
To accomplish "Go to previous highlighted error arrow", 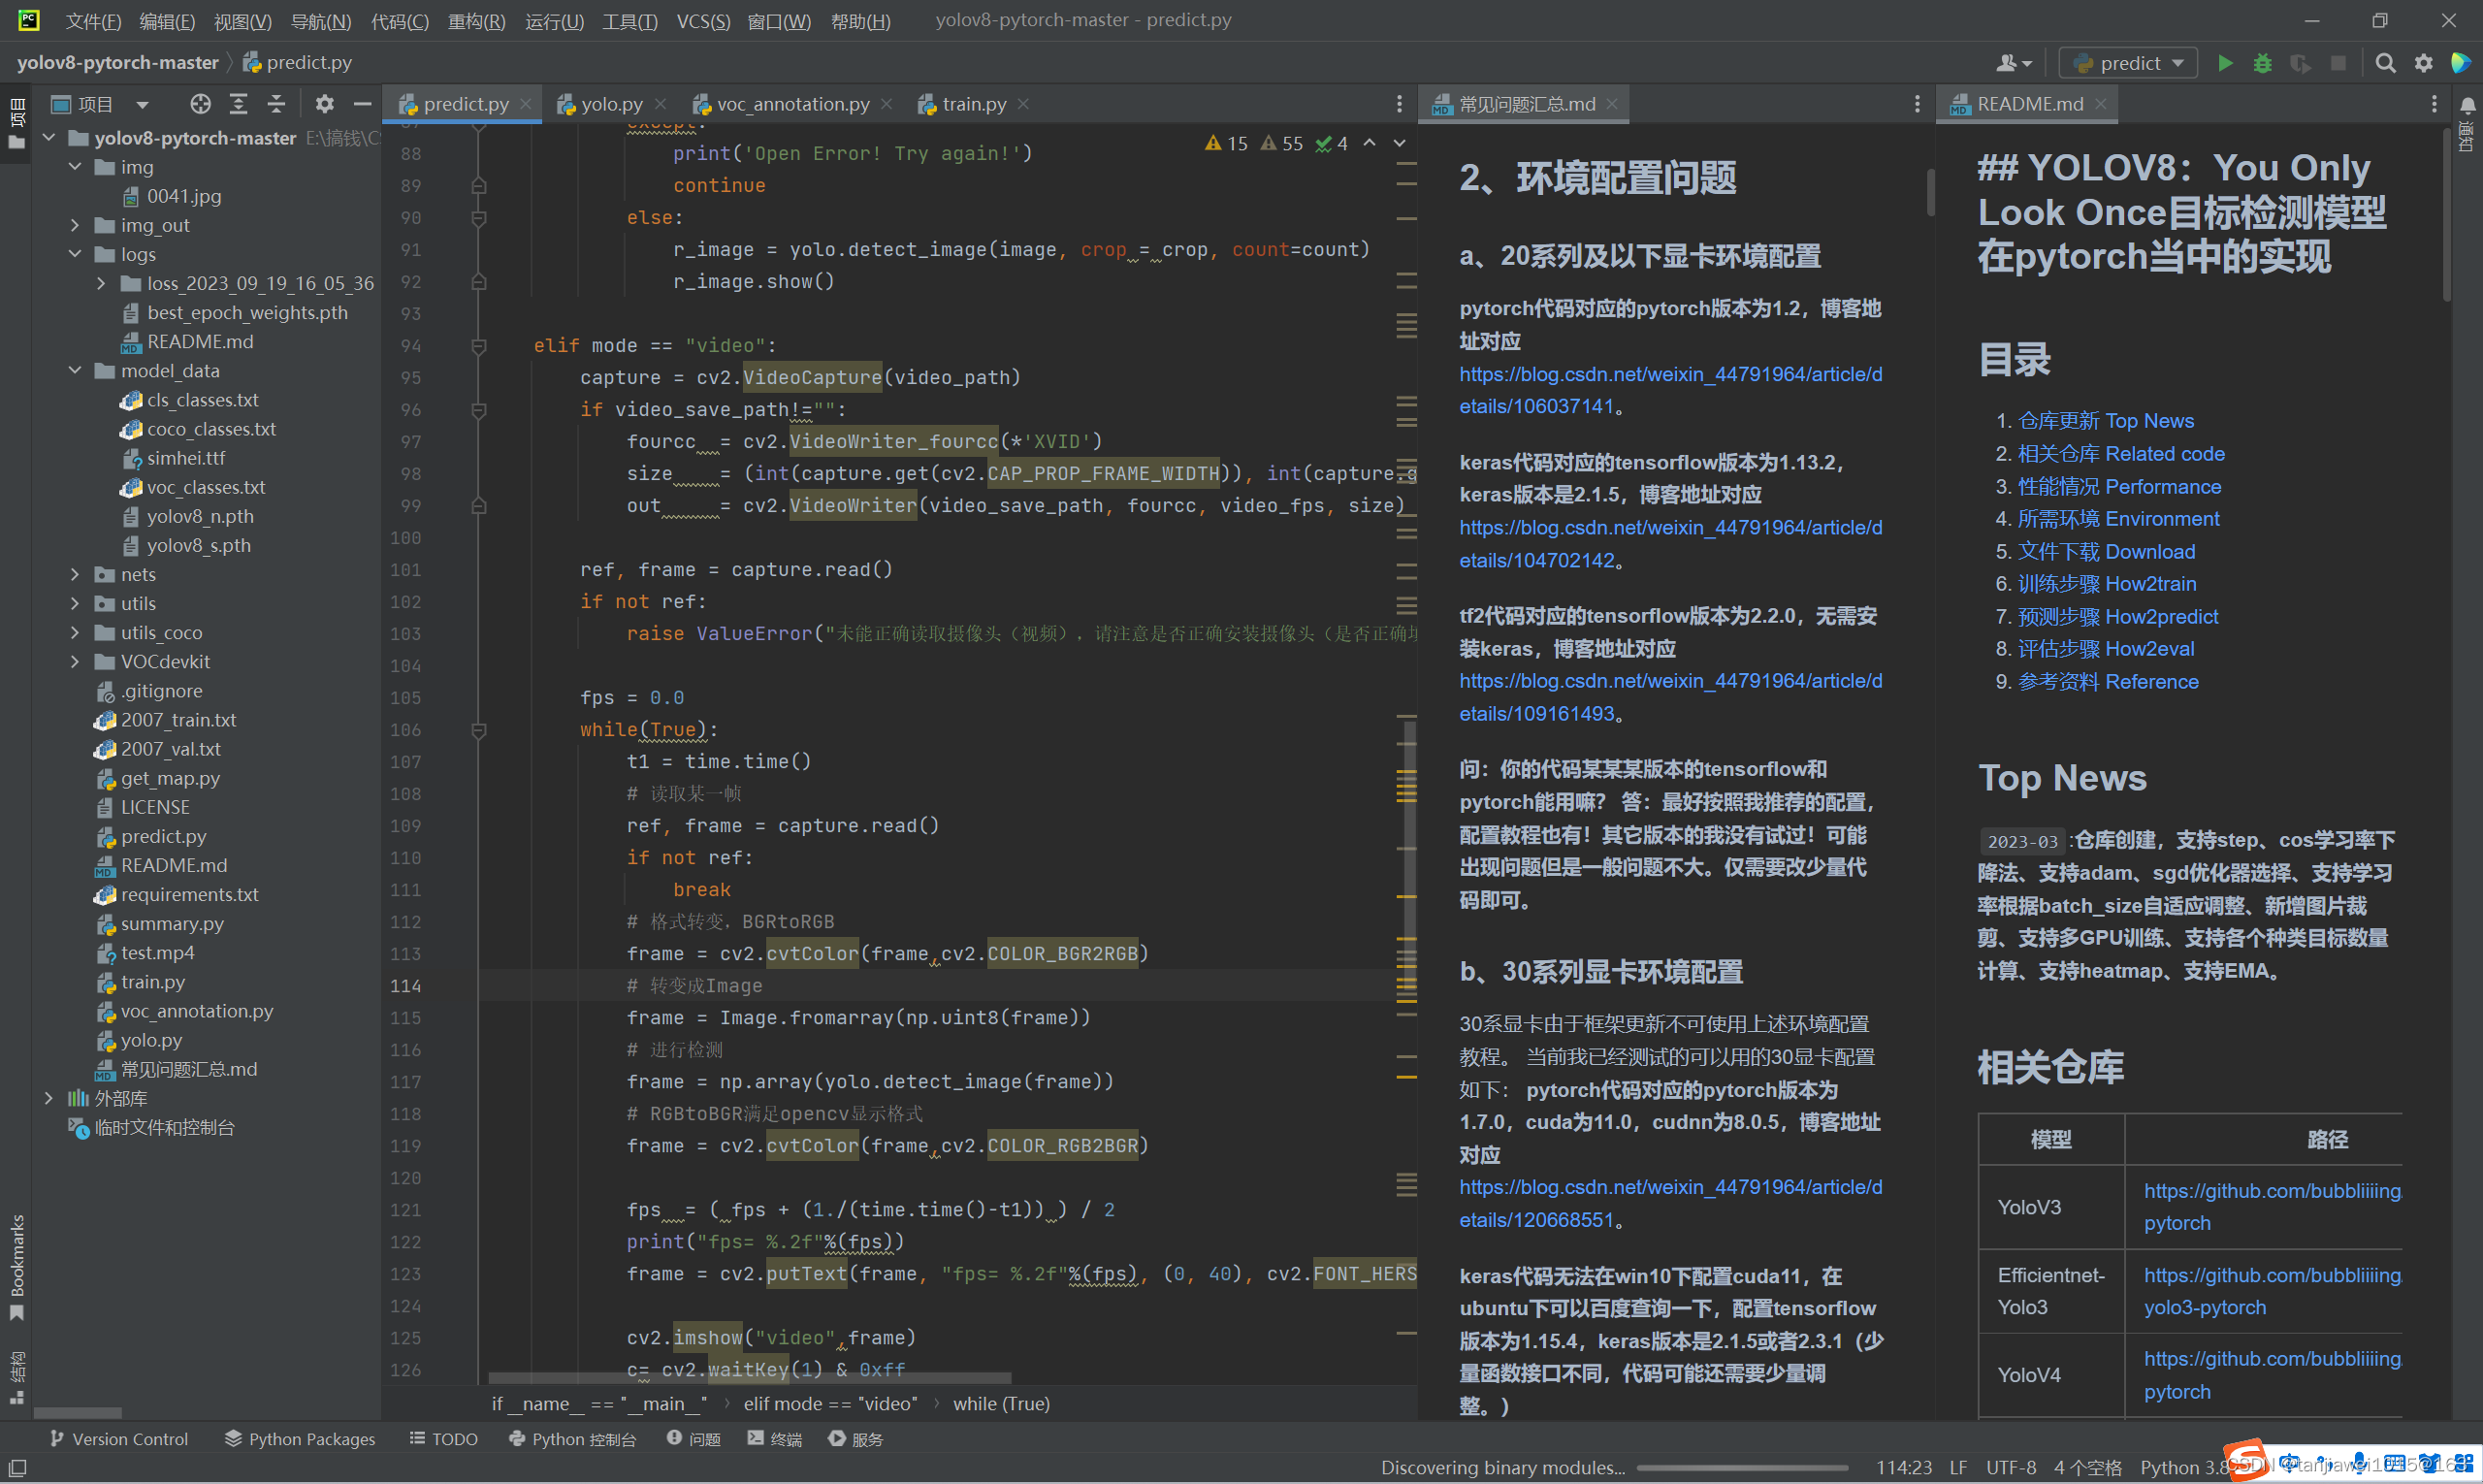I will click(x=1369, y=143).
